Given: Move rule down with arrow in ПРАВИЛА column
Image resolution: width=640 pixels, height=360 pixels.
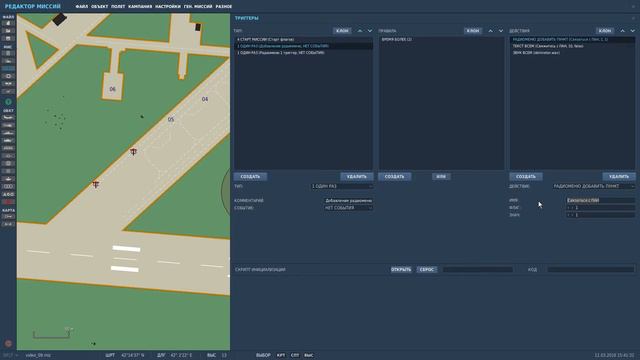Looking at the screenshot, I should [x=501, y=31].
